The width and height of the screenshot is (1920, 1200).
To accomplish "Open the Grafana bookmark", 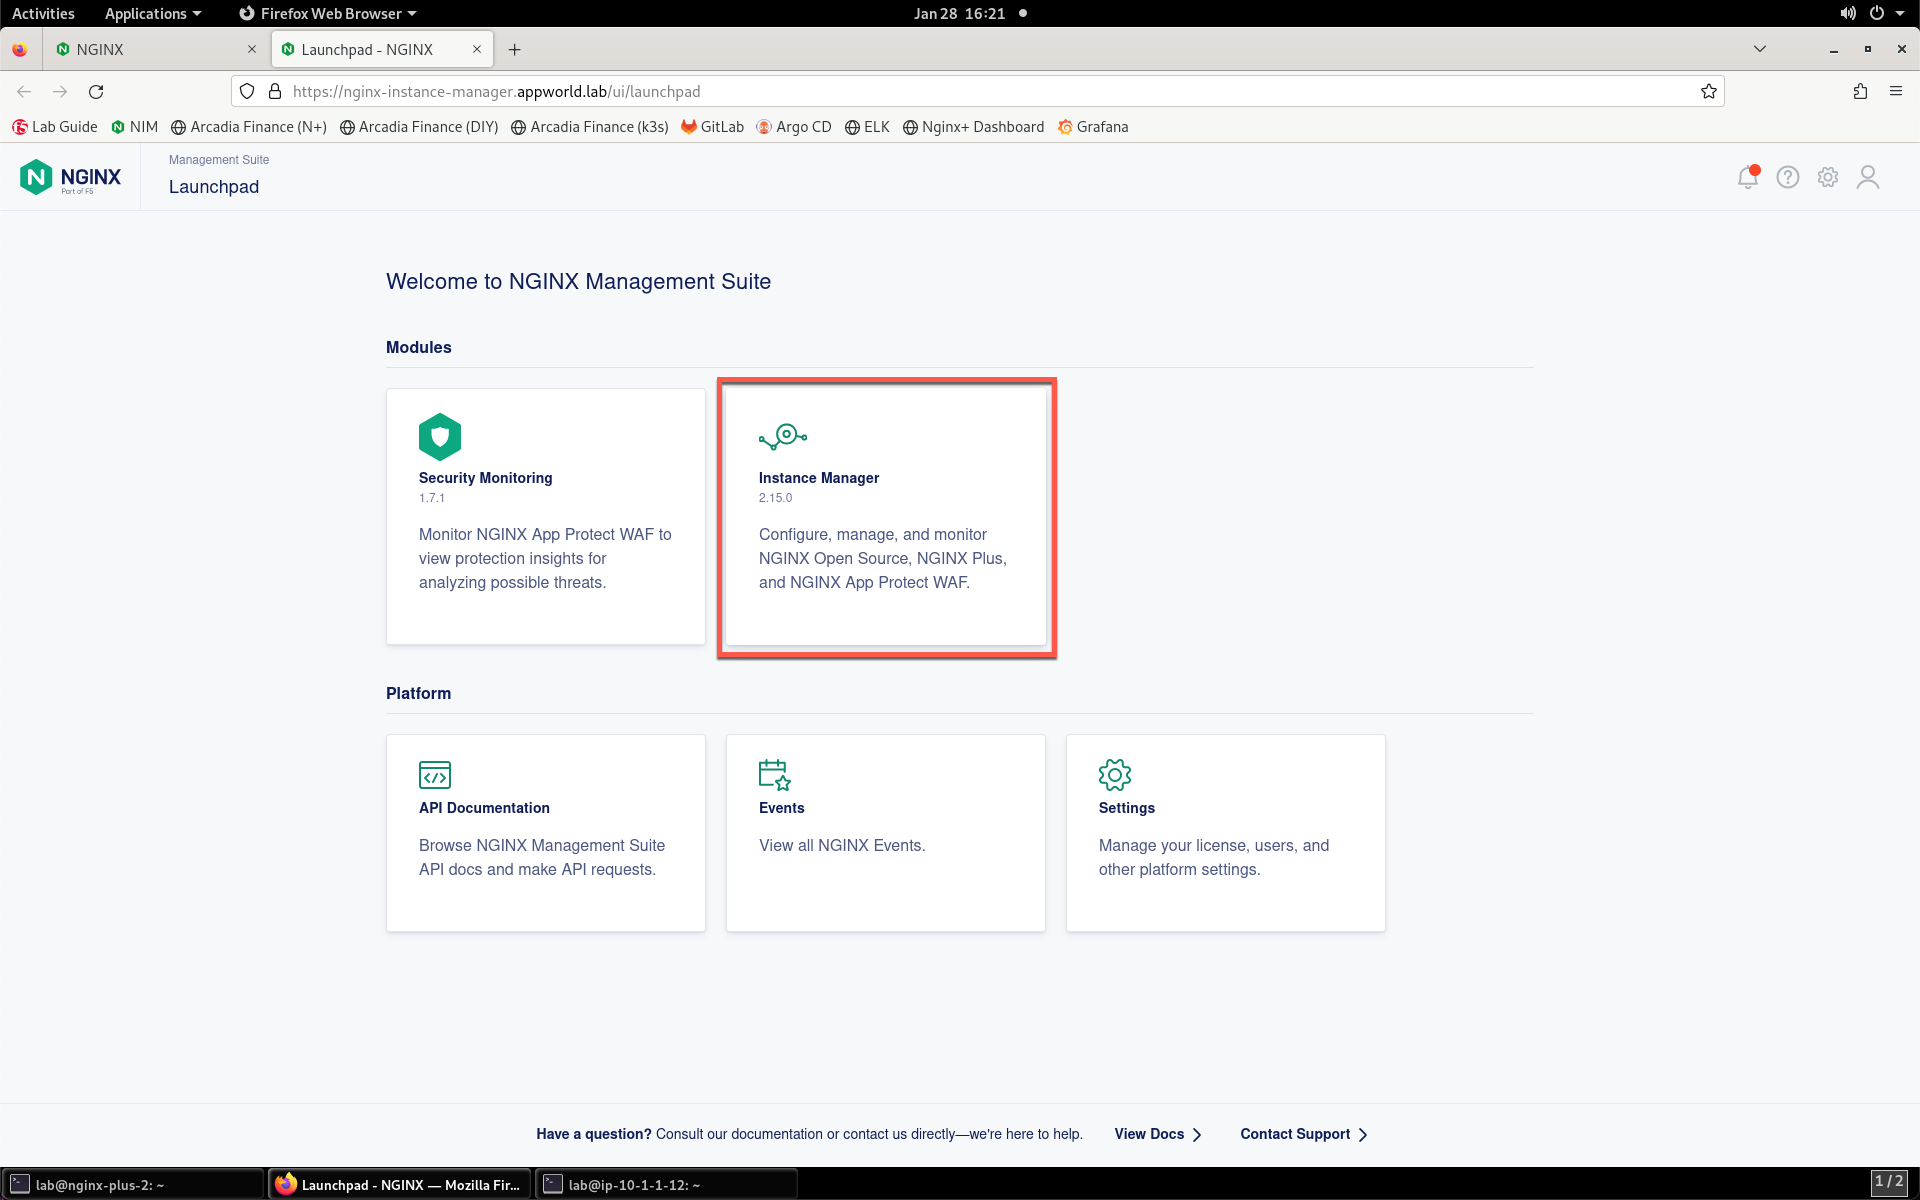I will pos(1093,127).
